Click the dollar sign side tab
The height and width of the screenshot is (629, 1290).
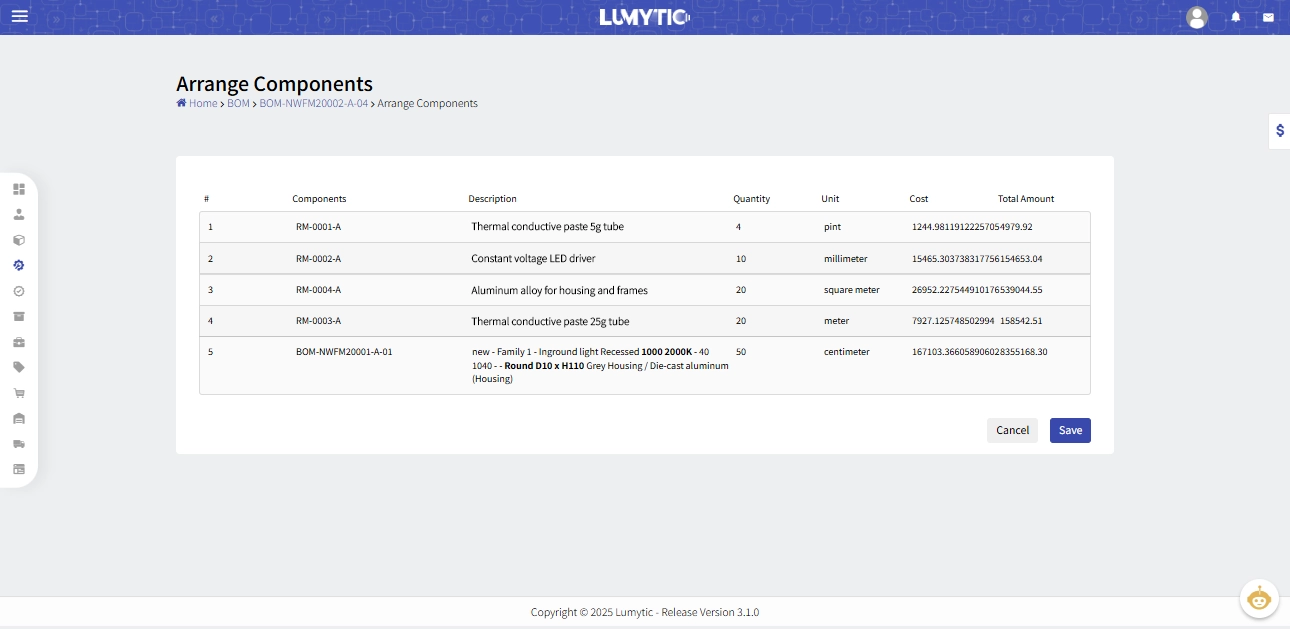click(x=1279, y=131)
